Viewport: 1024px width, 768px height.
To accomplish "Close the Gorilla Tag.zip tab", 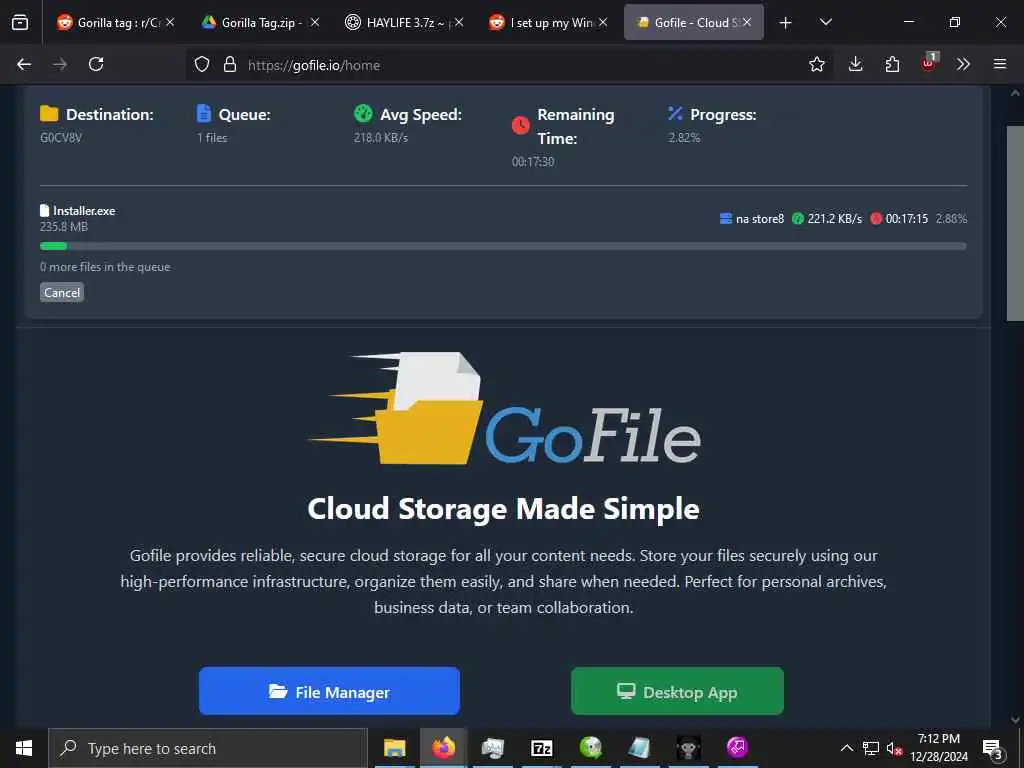I will [x=315, y=22].
